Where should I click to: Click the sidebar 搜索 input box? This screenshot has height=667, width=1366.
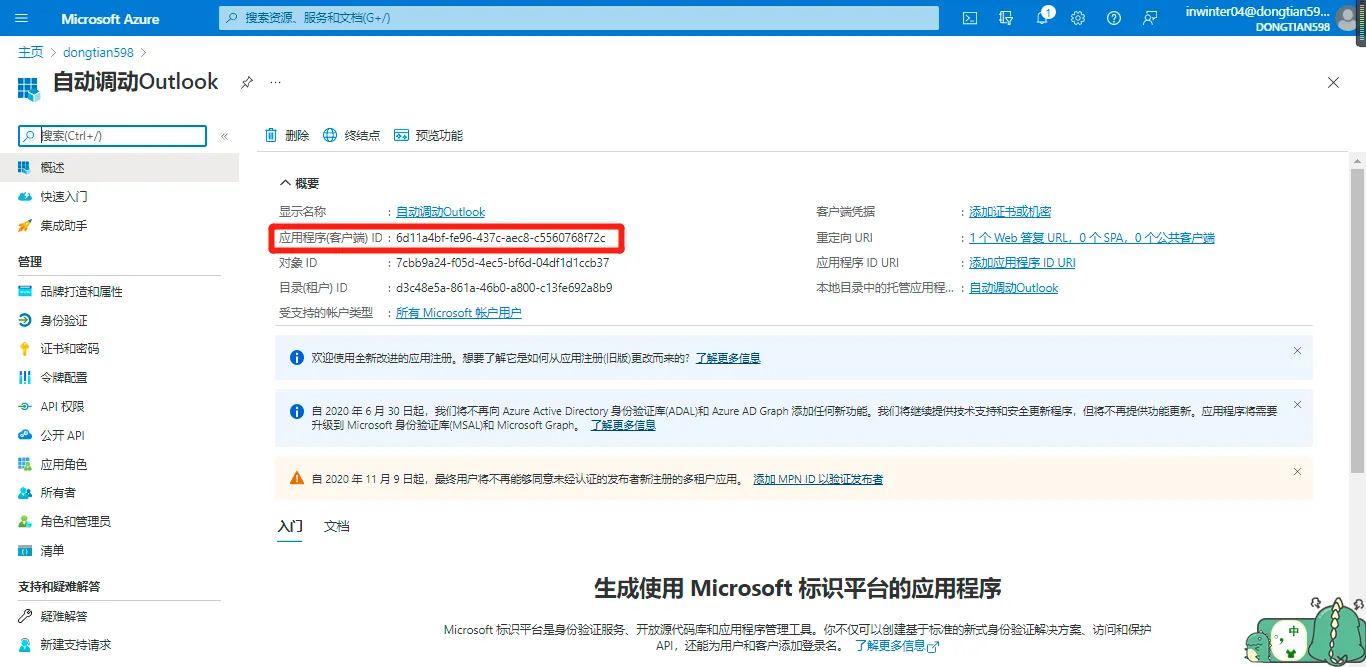click(x=120, y=136)
